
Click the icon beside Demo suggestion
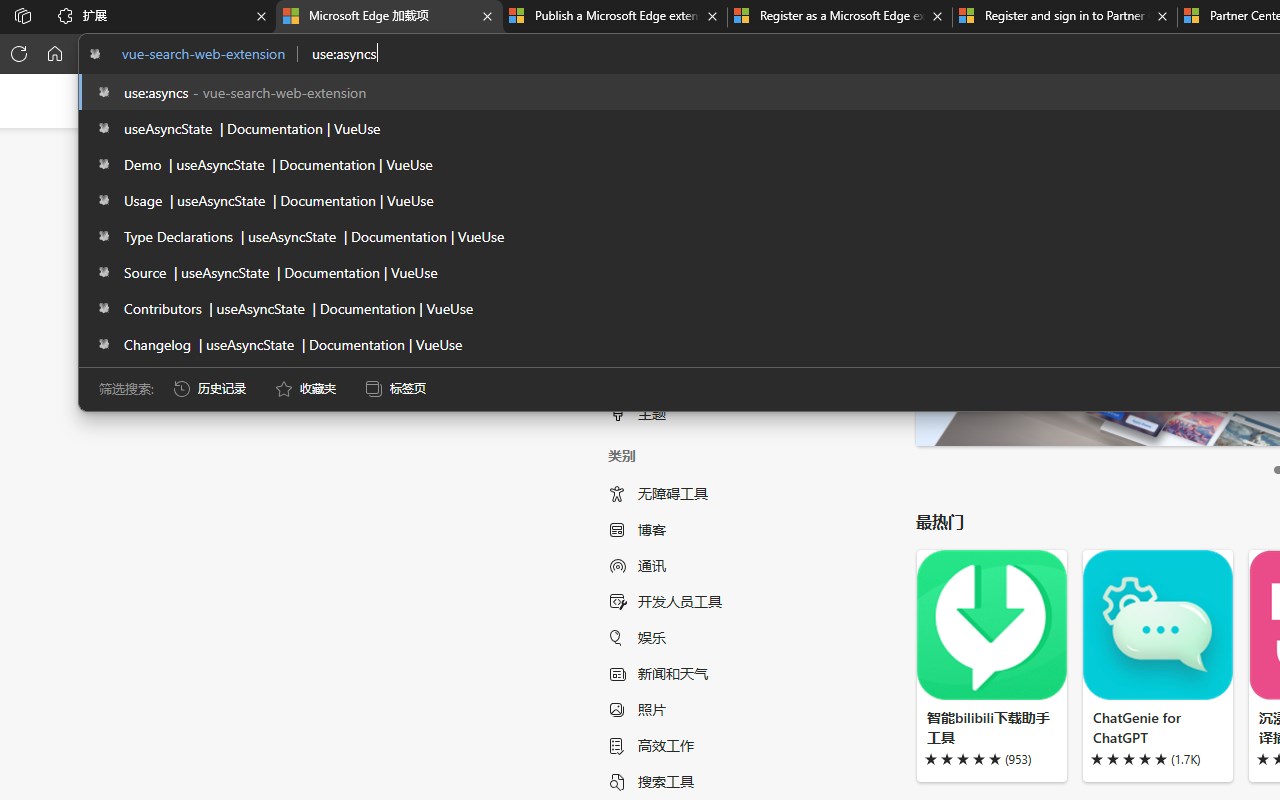point(104,164)
